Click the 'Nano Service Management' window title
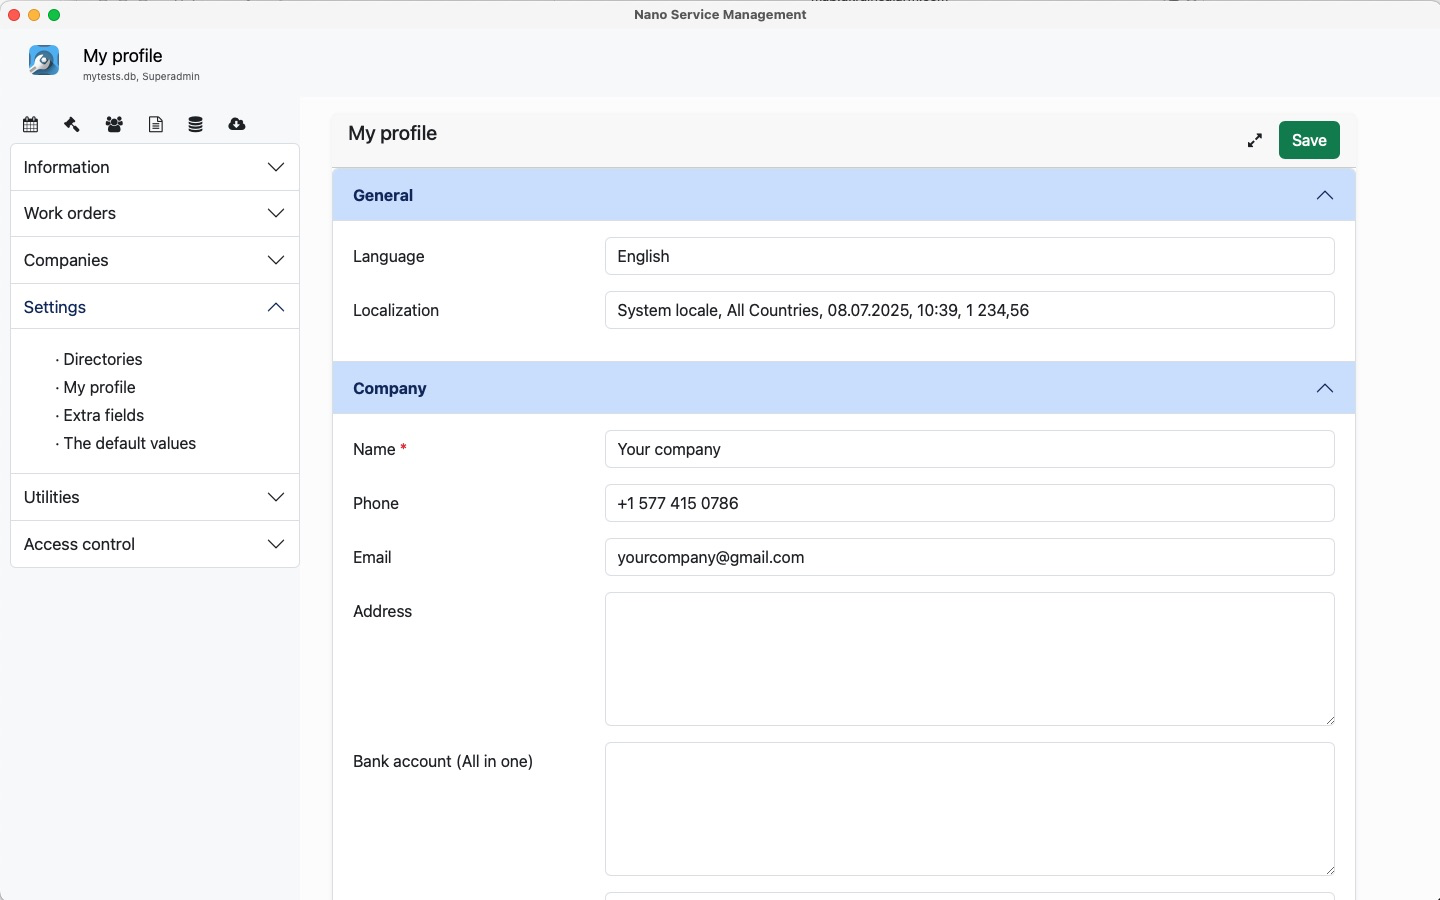 click(x=720, y=15)
